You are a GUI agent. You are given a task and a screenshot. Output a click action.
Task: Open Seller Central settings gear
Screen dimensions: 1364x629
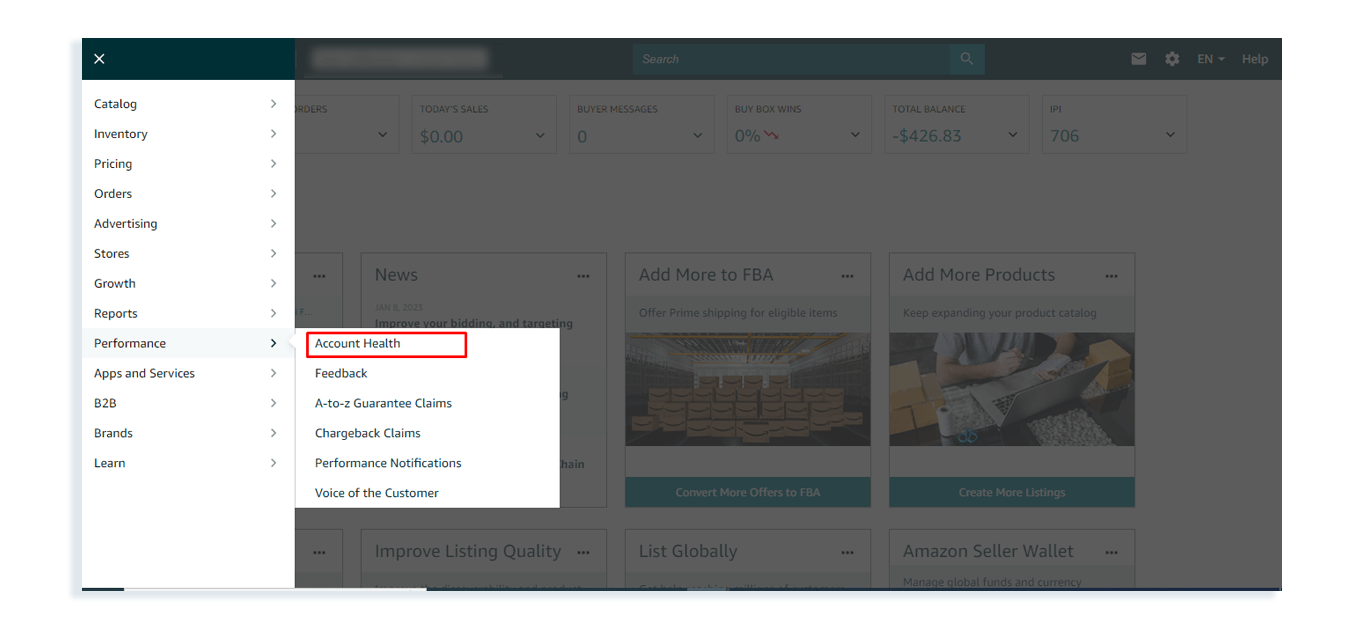pyautogui.click(x=1171, y=58)
